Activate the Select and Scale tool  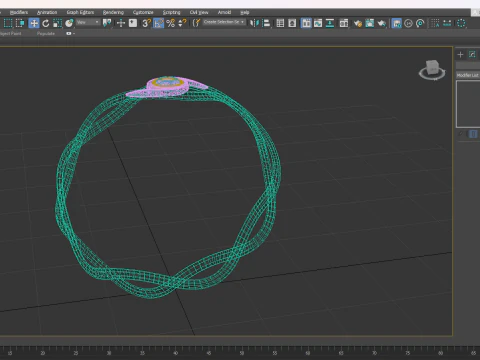coord(57,23)
